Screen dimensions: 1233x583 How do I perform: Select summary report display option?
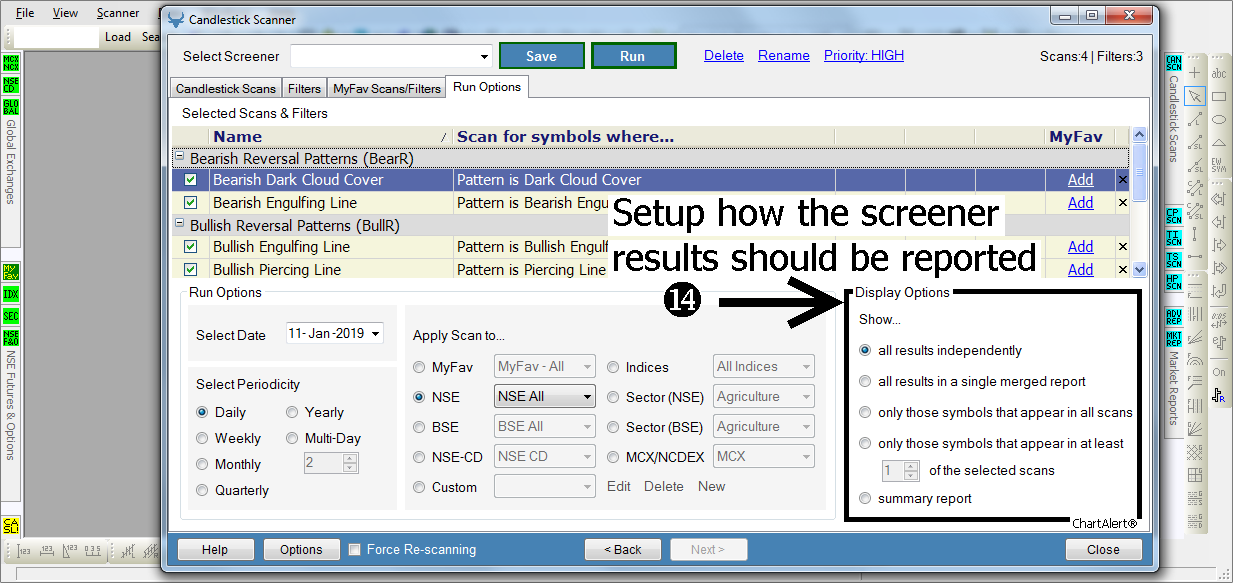click(865, 498)
